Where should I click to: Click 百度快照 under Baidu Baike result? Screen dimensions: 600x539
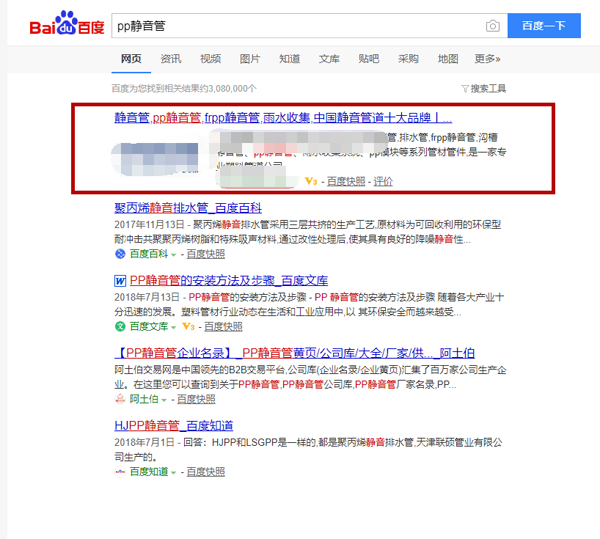tap(205, 254)
